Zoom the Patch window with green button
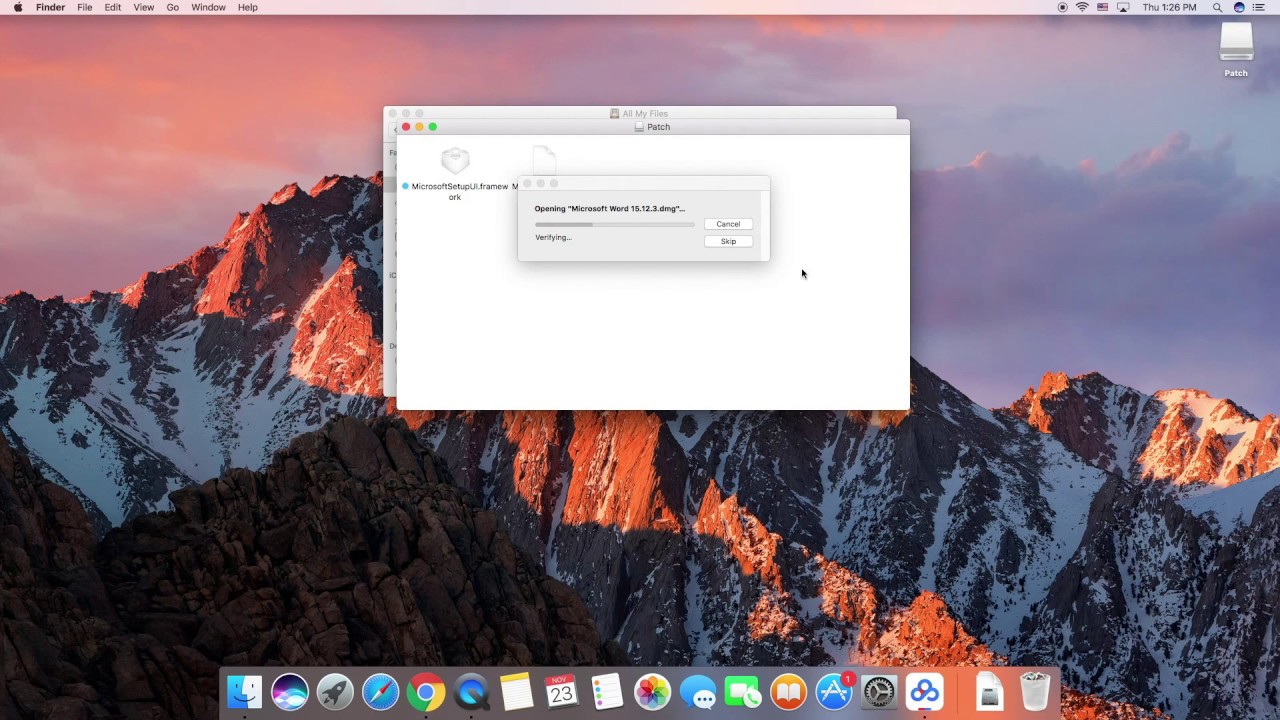This screenshot has height=720, width=1280. pyautogui.click(x=432, y=127)
